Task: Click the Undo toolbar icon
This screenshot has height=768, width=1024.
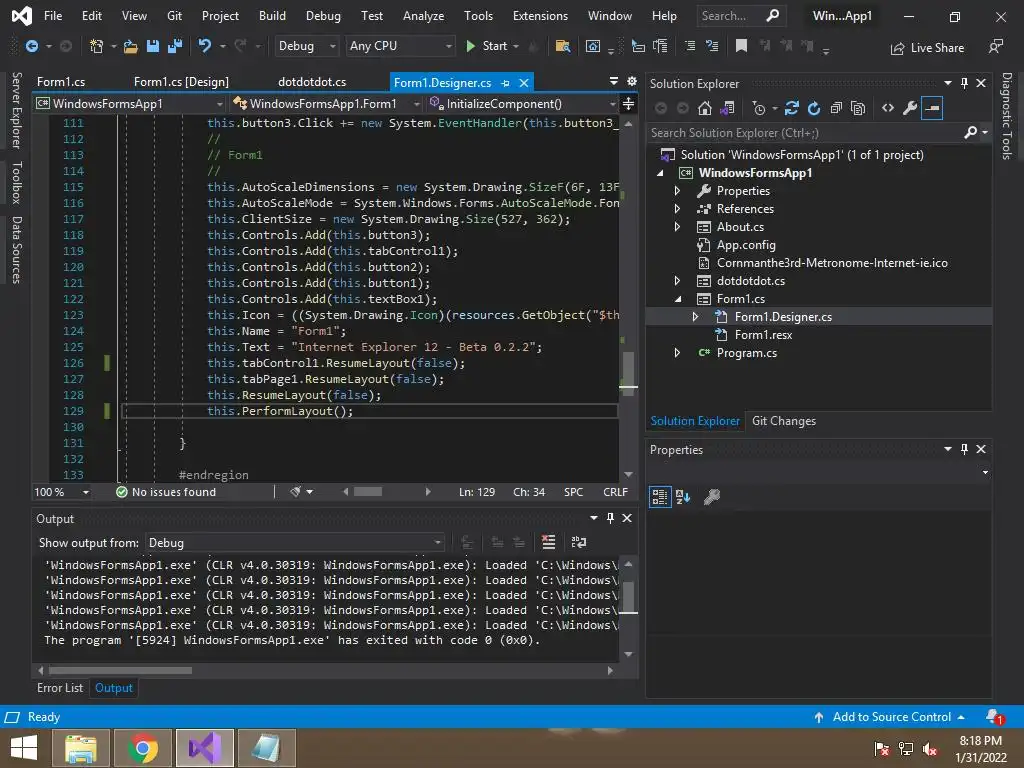Action: tap(205, 46)
